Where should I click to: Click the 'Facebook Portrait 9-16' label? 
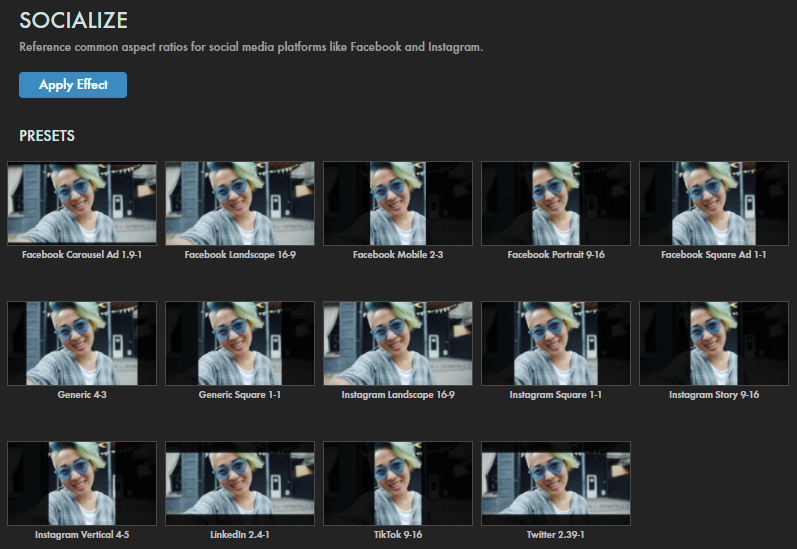(556, 255)
